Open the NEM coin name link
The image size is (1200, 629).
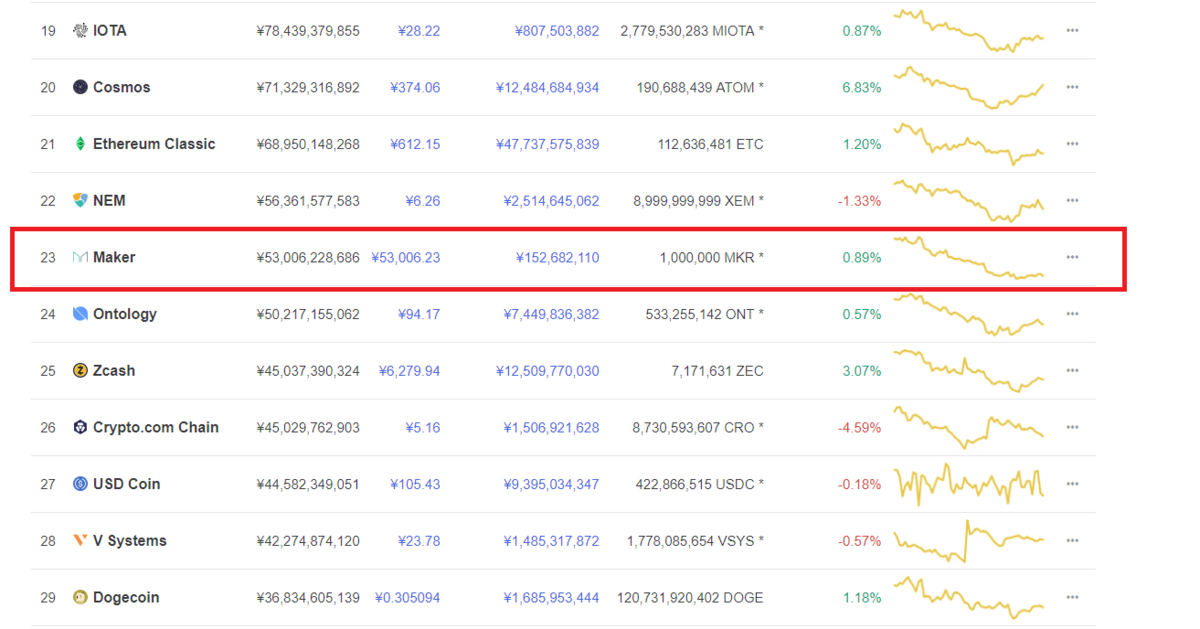coord(109,201)
